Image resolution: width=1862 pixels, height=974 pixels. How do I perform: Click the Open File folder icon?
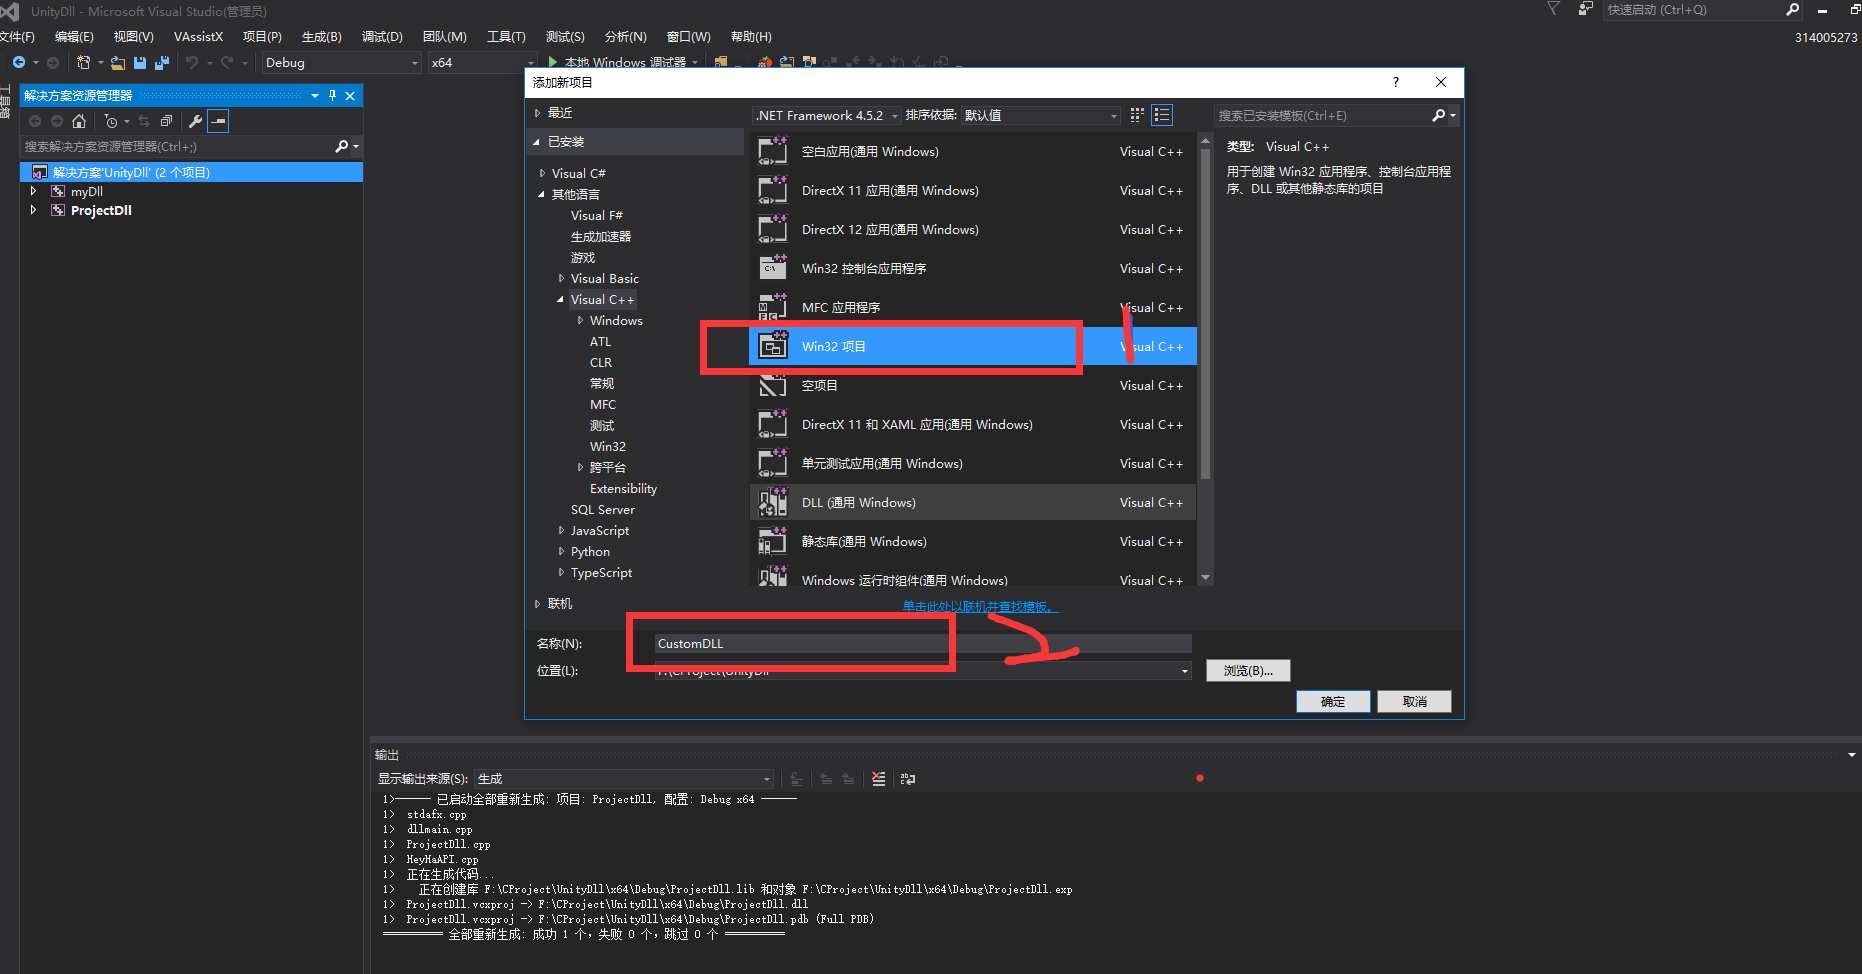click(x=118, y=62)
